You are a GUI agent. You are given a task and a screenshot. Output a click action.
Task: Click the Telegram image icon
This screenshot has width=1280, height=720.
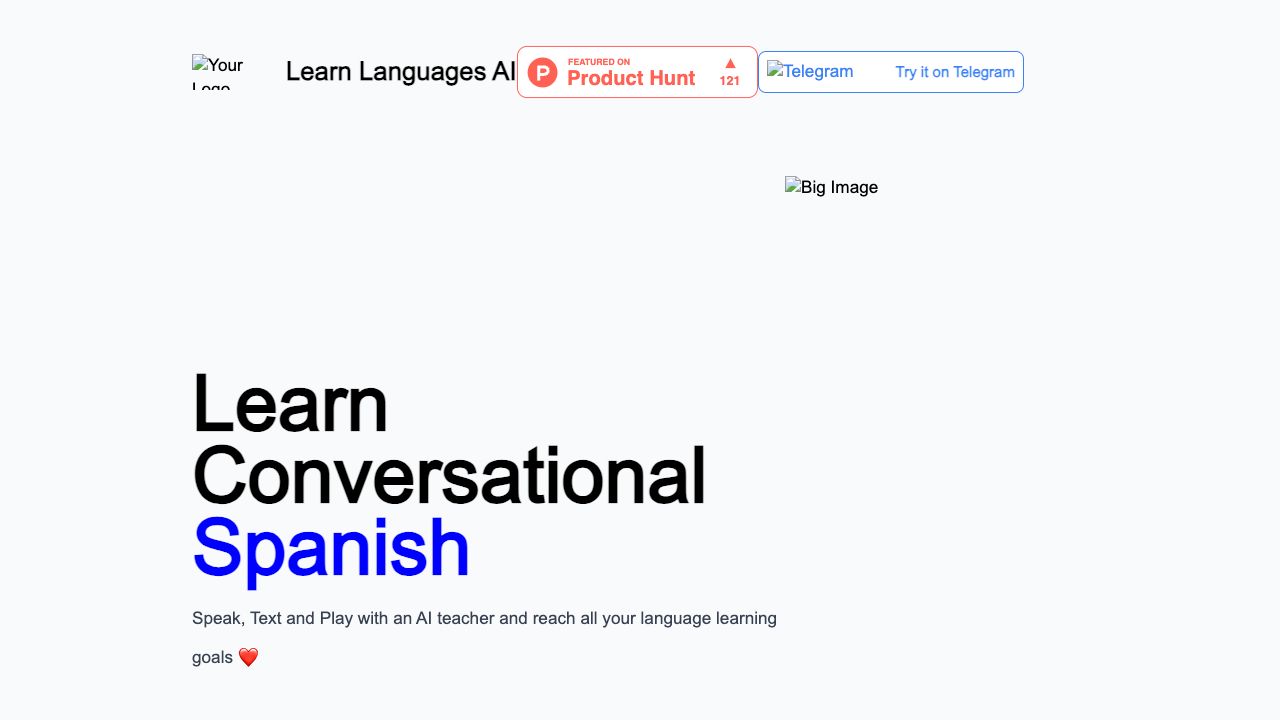(810, 72)
